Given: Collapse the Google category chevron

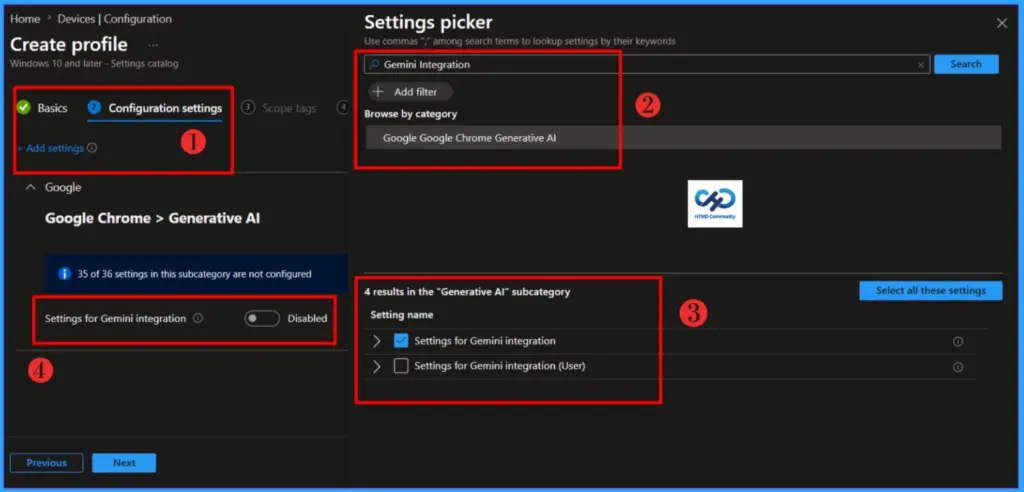Looking at the screenshot, I should [x=30, y=188].
